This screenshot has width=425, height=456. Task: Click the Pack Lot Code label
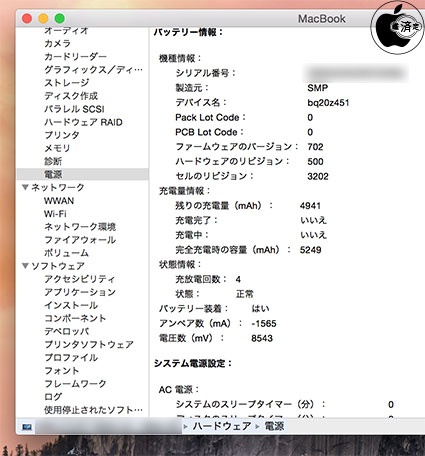(x=210, y=117)
